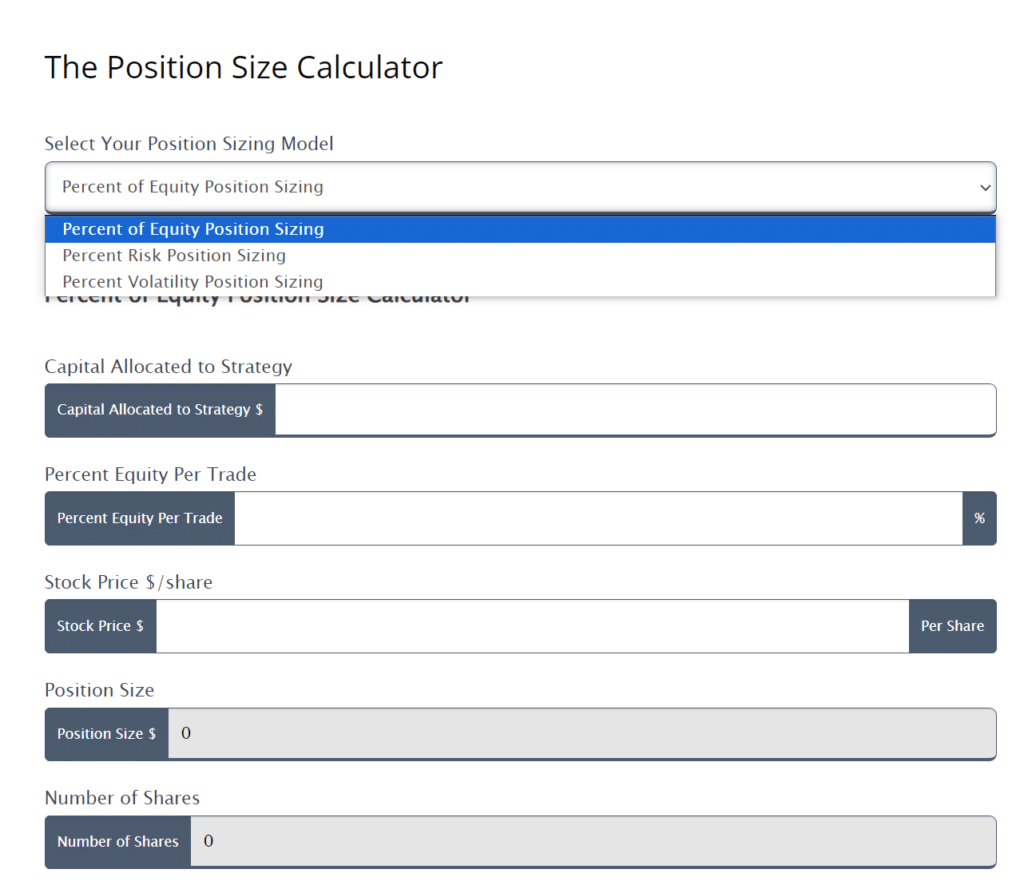Viewport: 1024px width, 885px height.
Task: Click the Stock Price $/share field label
Action: (128, 582)
